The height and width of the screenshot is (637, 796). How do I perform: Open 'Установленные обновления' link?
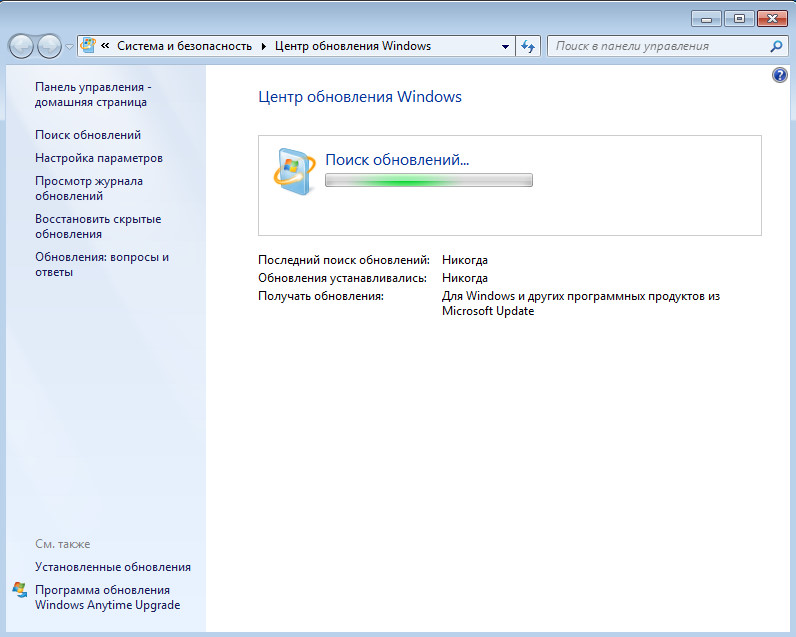tap(113, 567)
